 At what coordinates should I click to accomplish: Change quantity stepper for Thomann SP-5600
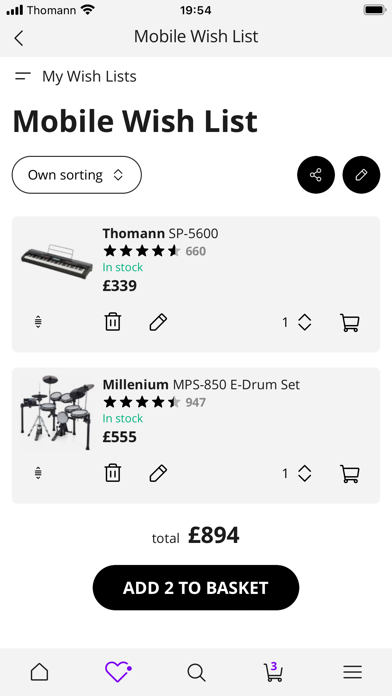(304, 322)
